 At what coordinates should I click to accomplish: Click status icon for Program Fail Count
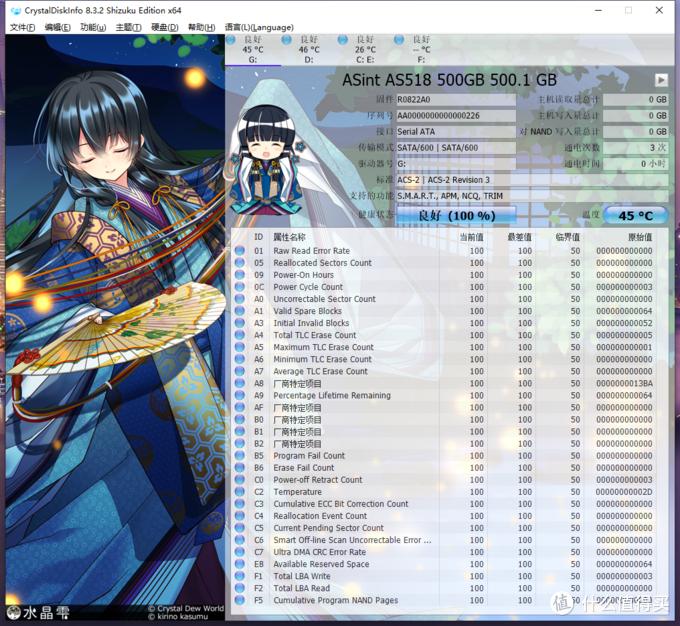click(x=240, y=456)
